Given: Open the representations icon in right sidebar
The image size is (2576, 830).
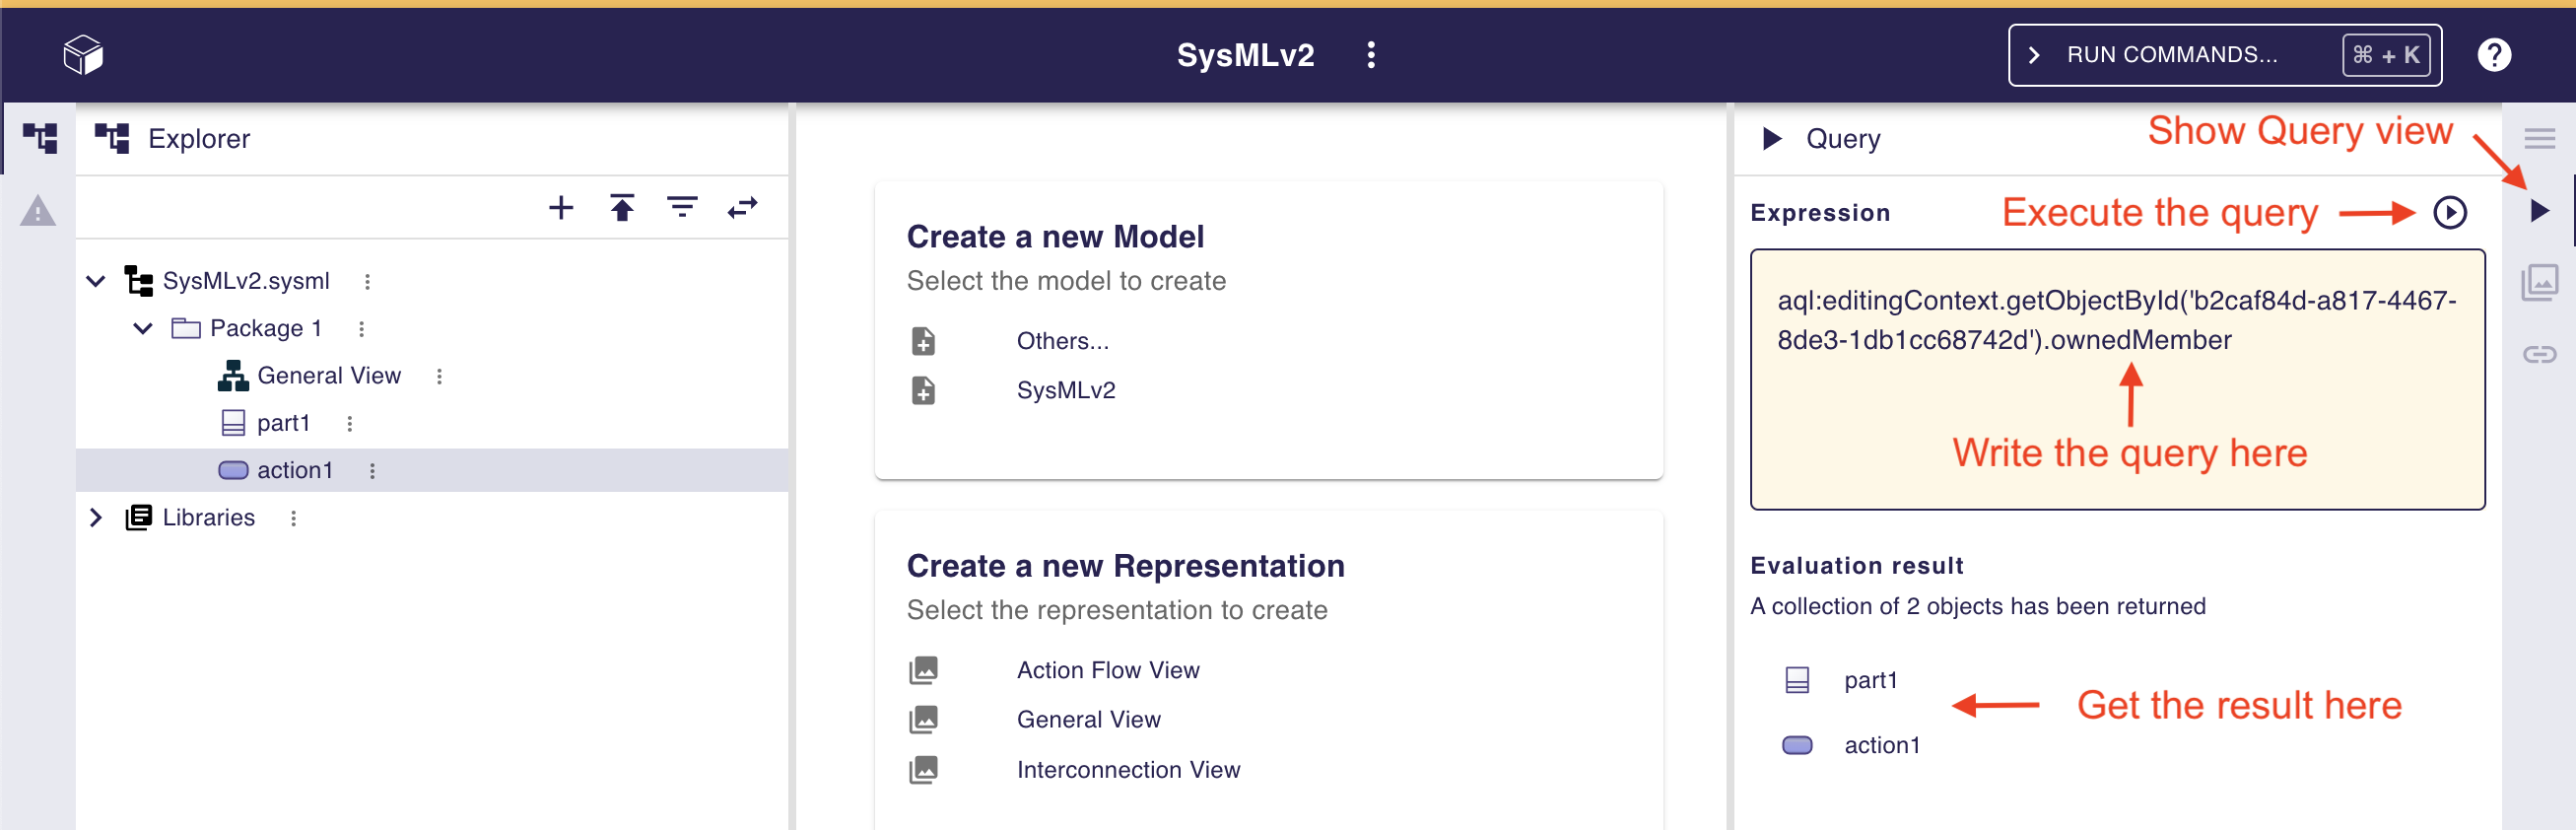Looking at the screenshot, I should pyautogui.click(x=2538, y=283).
